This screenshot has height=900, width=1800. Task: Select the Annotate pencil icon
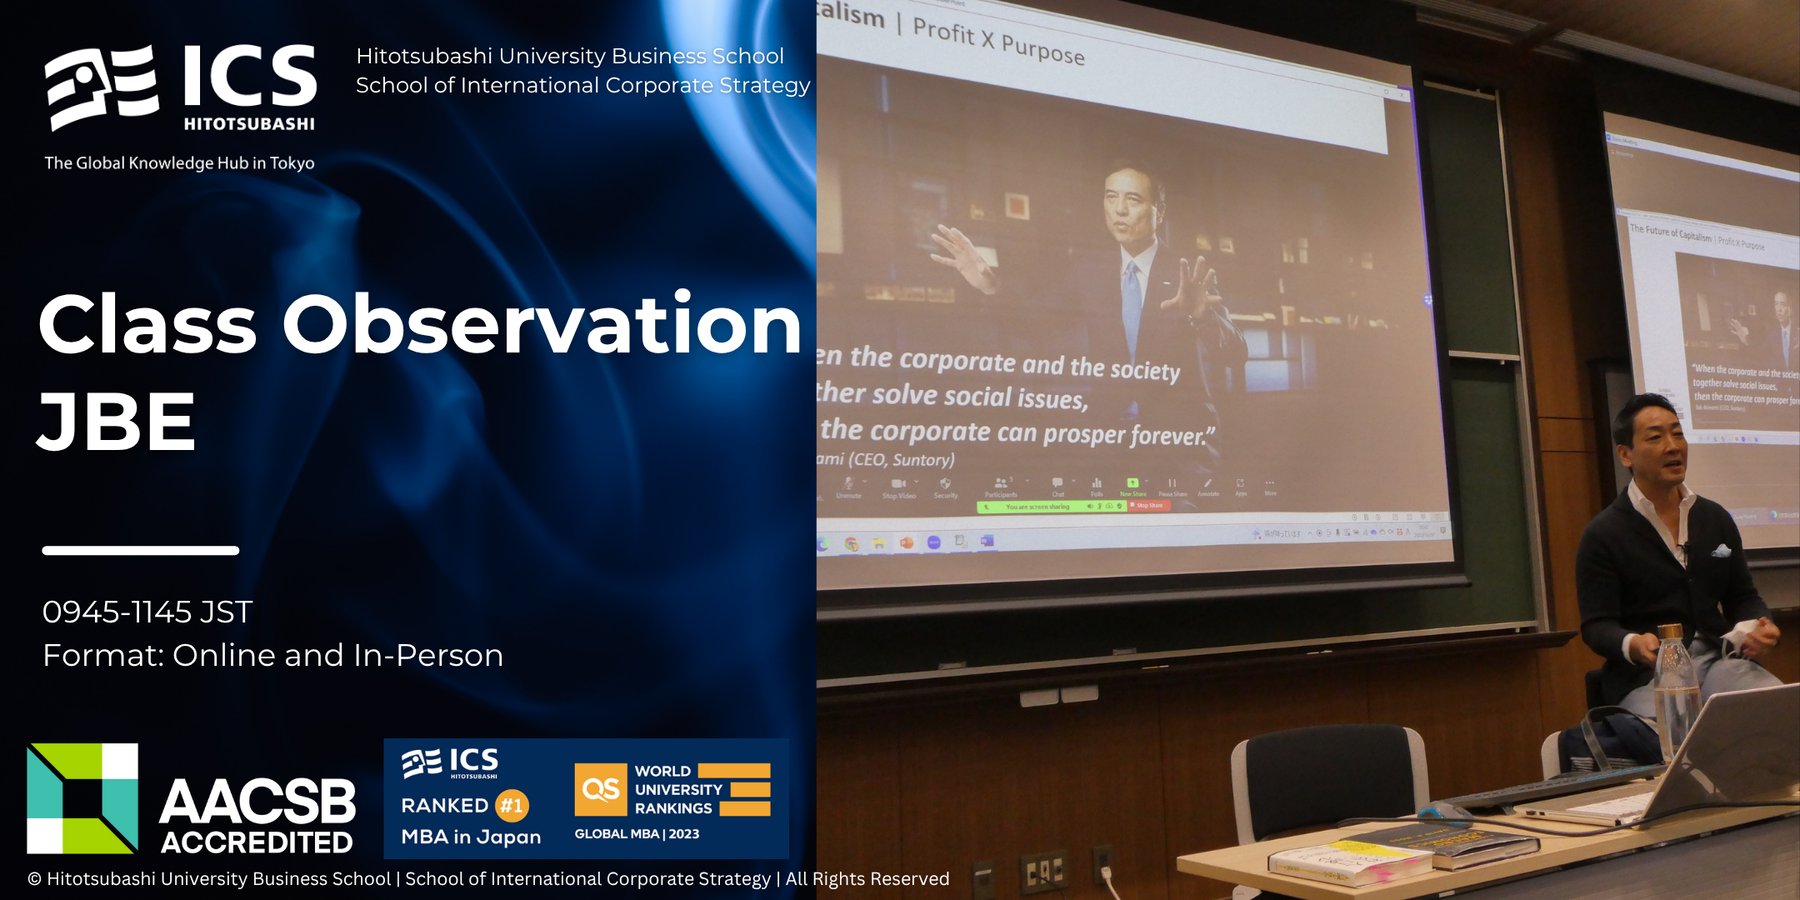(x=1208, y=483)
